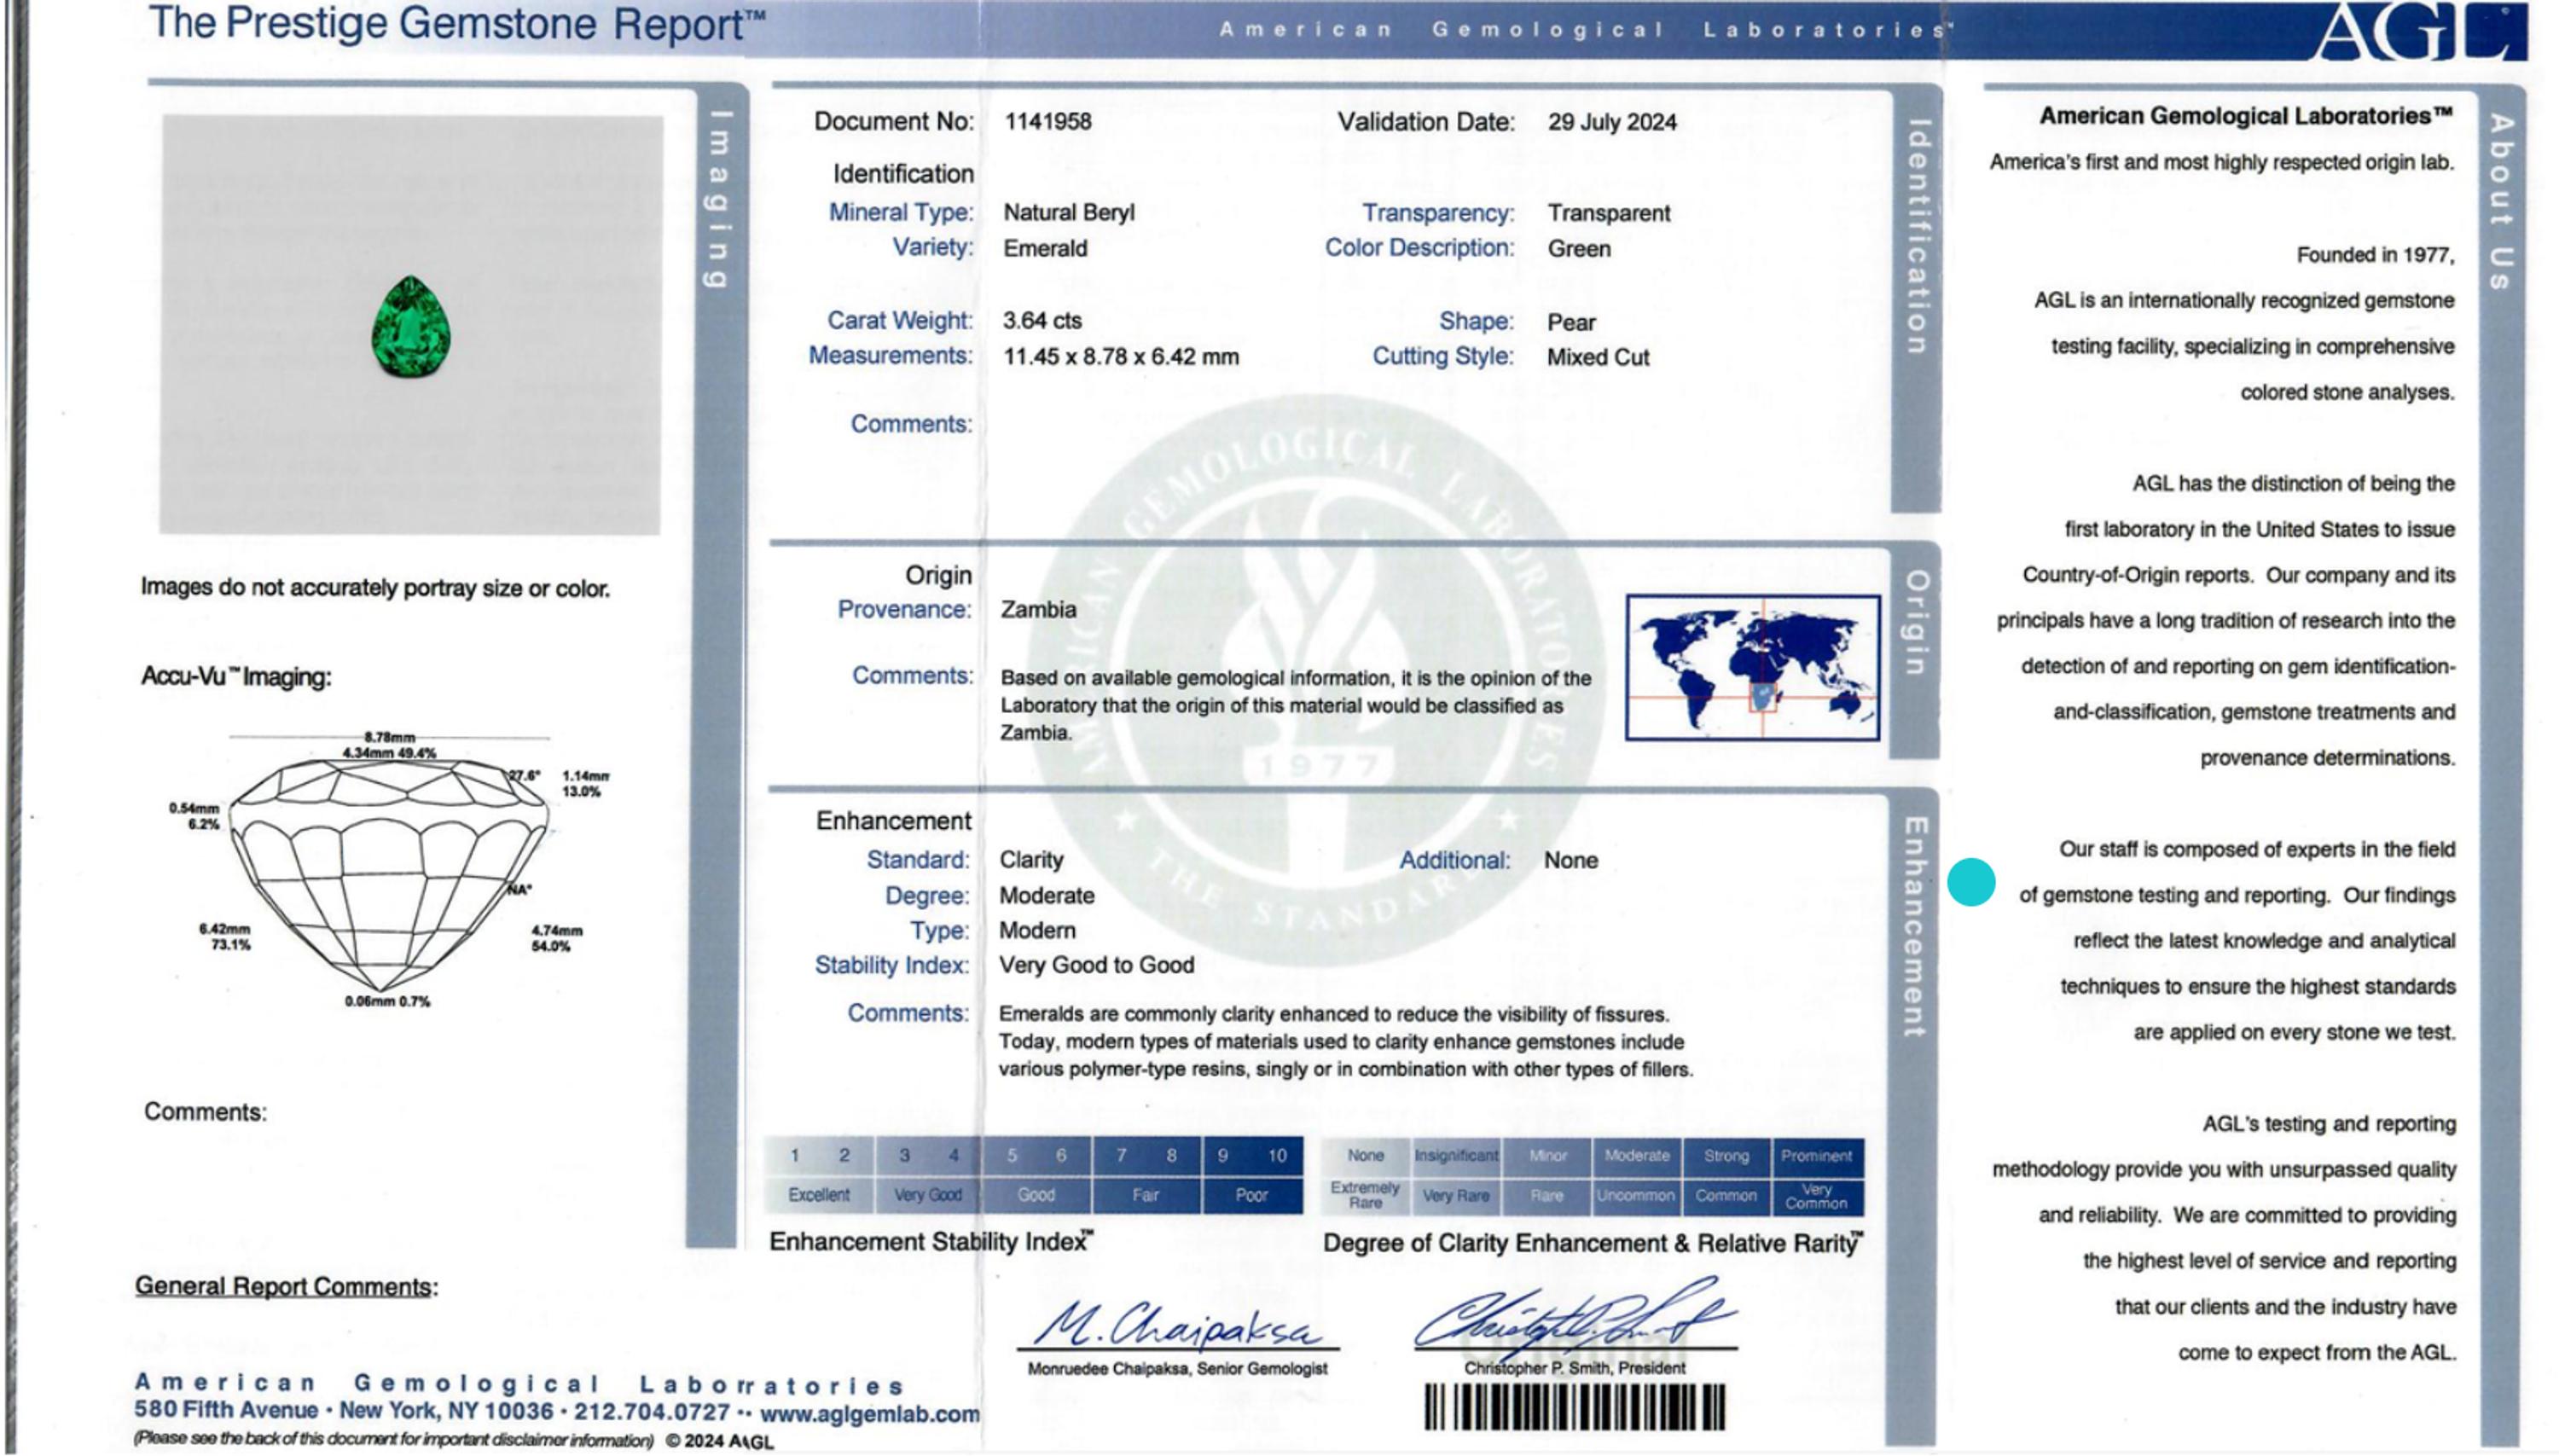Click the color description value Green
Image resolution: width=2559 pixels, height=1456 pixels.
click(x=1579, y=249)
